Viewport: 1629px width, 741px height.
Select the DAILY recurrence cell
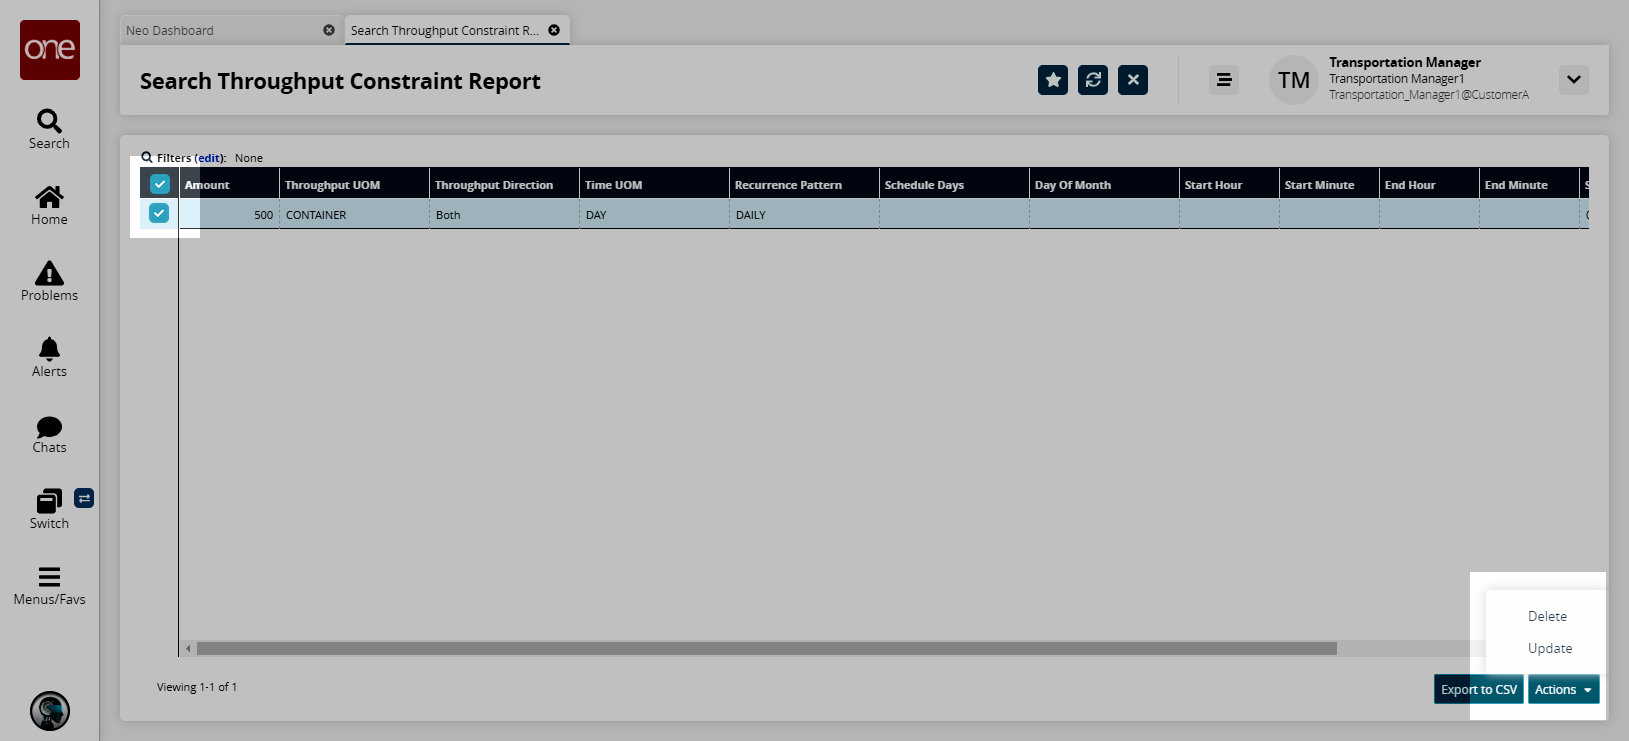pyautogui.click(x=805, y=215)
